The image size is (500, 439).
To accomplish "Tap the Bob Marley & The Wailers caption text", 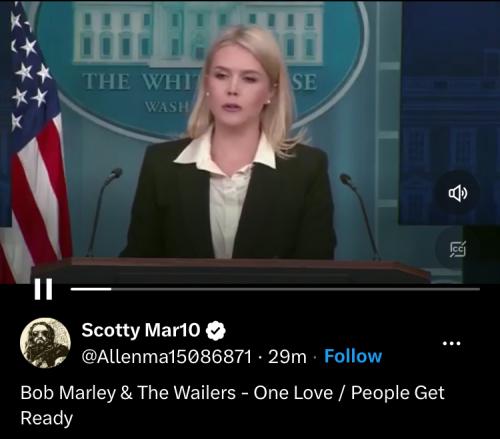I will [x=128, y=392].
